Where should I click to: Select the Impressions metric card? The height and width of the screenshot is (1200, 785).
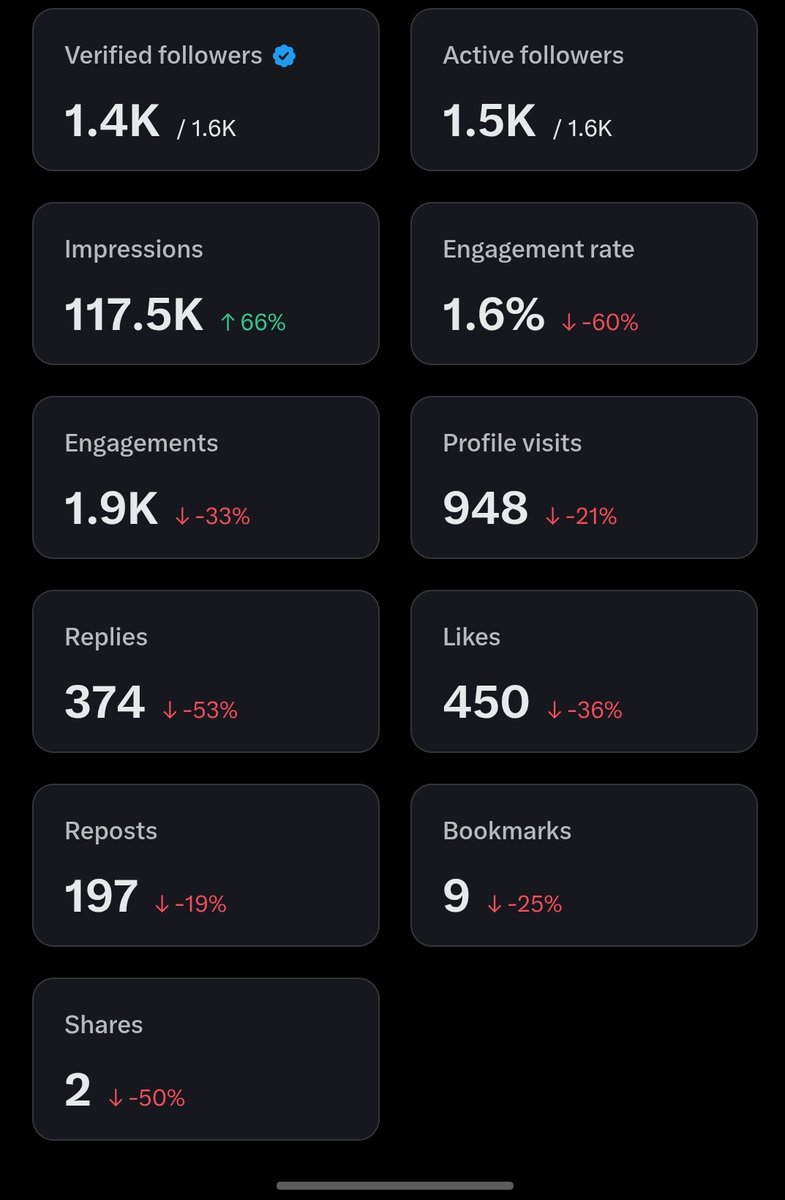pyautogui.click(x=206, y=284)
